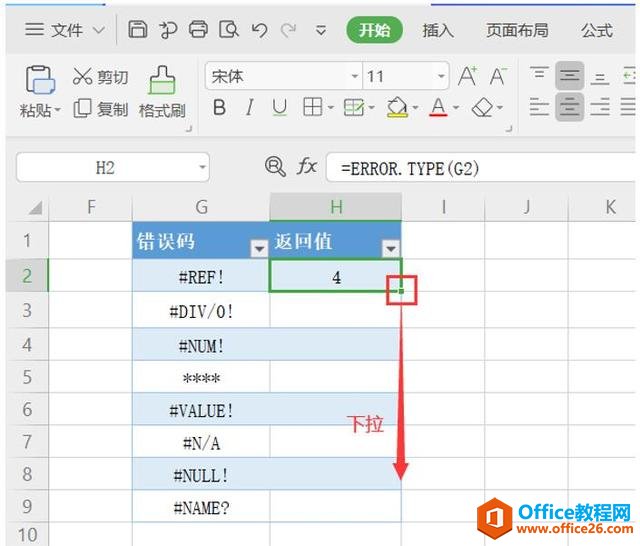640x546 pixels.
Task: Expand the fill color dropdown arrow
Action: pyautogui.click(x=416, y=108)
